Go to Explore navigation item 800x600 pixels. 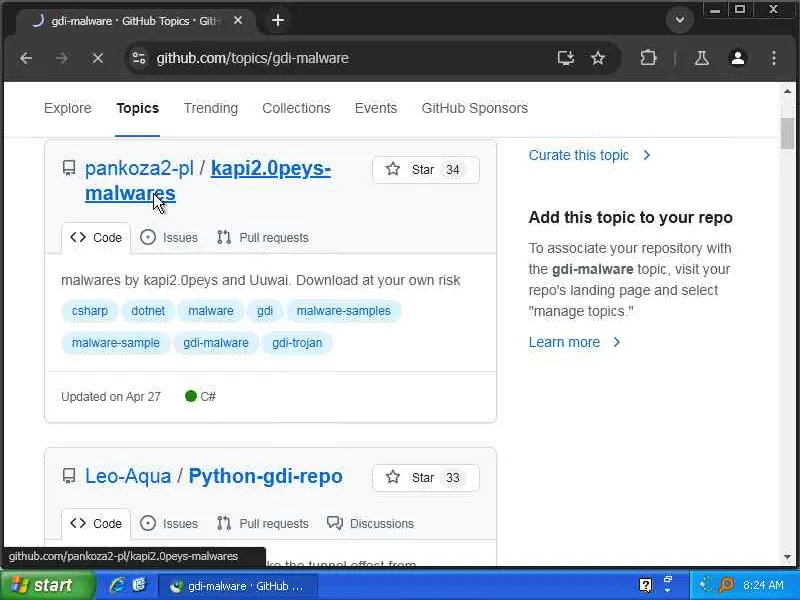68,108
